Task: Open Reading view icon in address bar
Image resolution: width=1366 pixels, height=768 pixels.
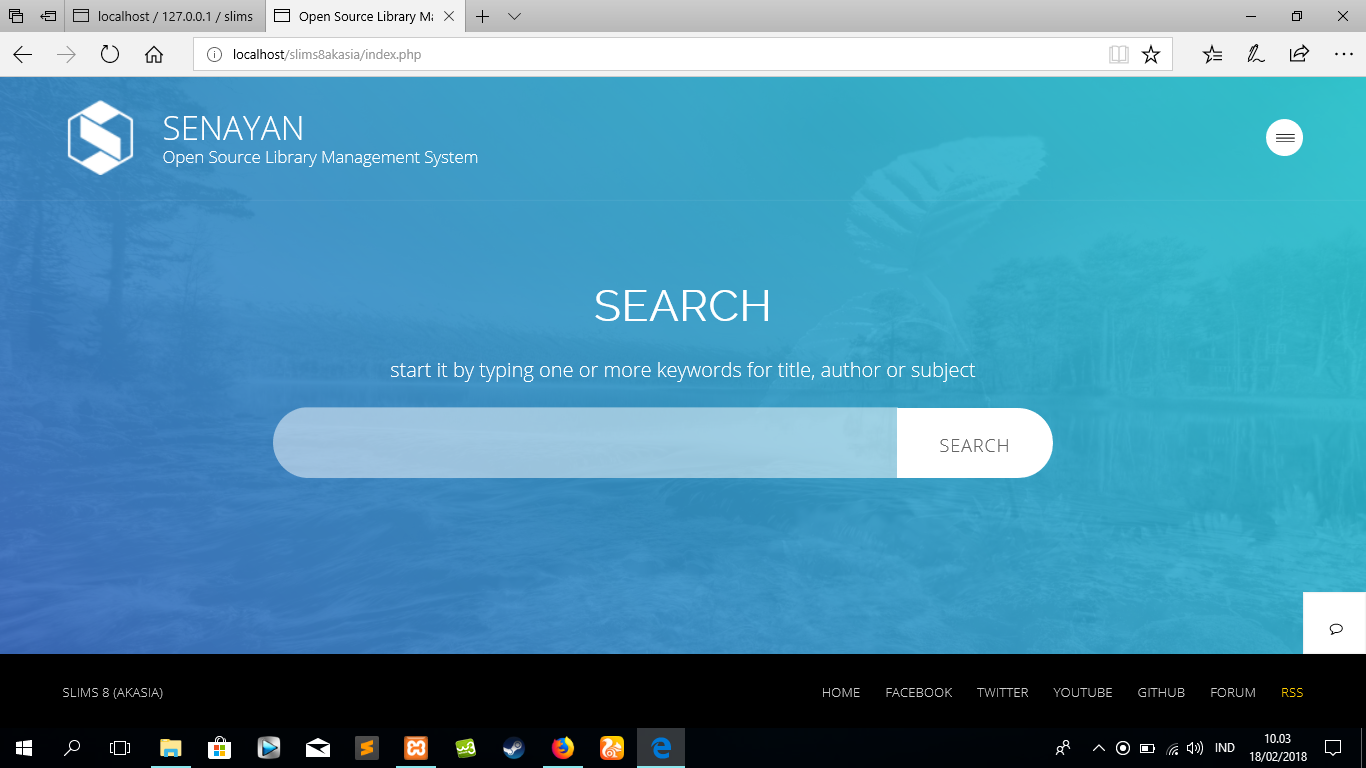Action: tap(1119, 55)
